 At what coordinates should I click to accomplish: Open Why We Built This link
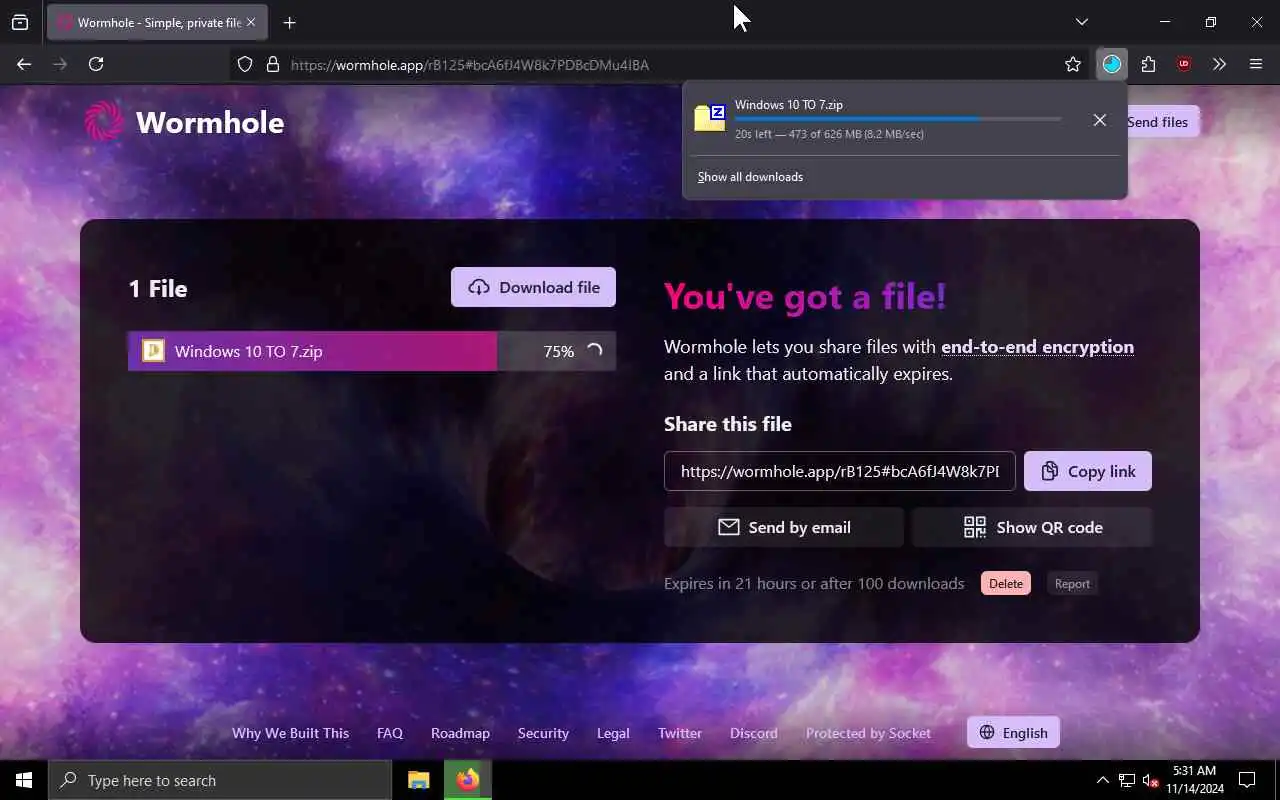tap(290, 733)
